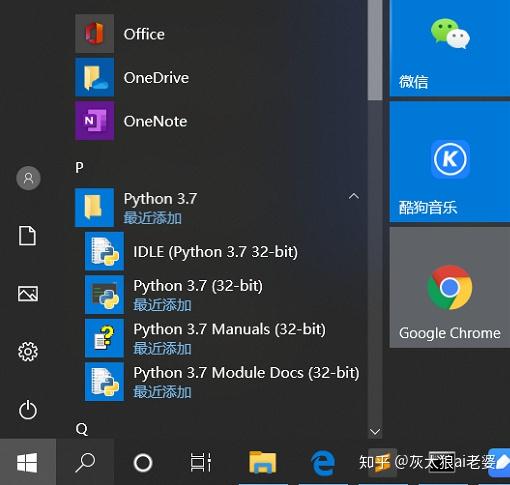
Task: Click the scroll-down arrow of app list
Action: tap(375, 432)
